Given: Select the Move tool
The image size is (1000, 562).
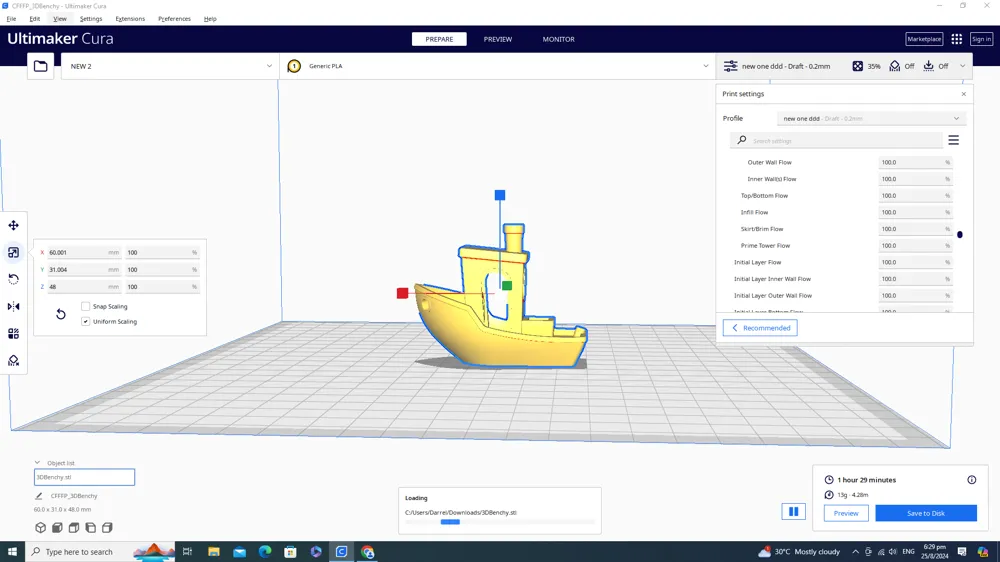Looking at the screenshot, I should [x=13, y=225].
